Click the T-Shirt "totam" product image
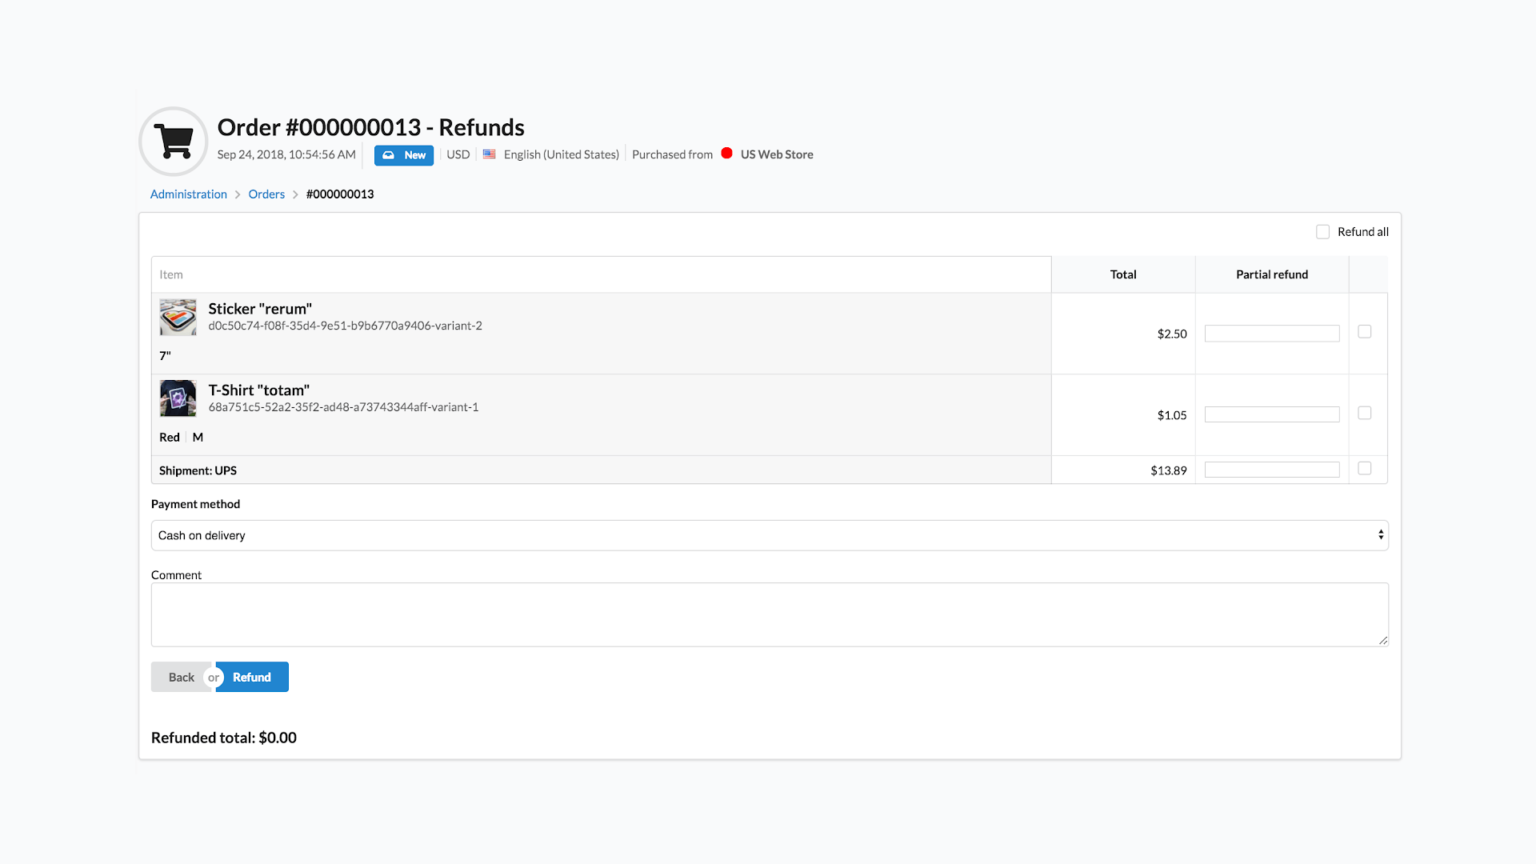Screen dimensions: 1536x864 pos(177,398)
